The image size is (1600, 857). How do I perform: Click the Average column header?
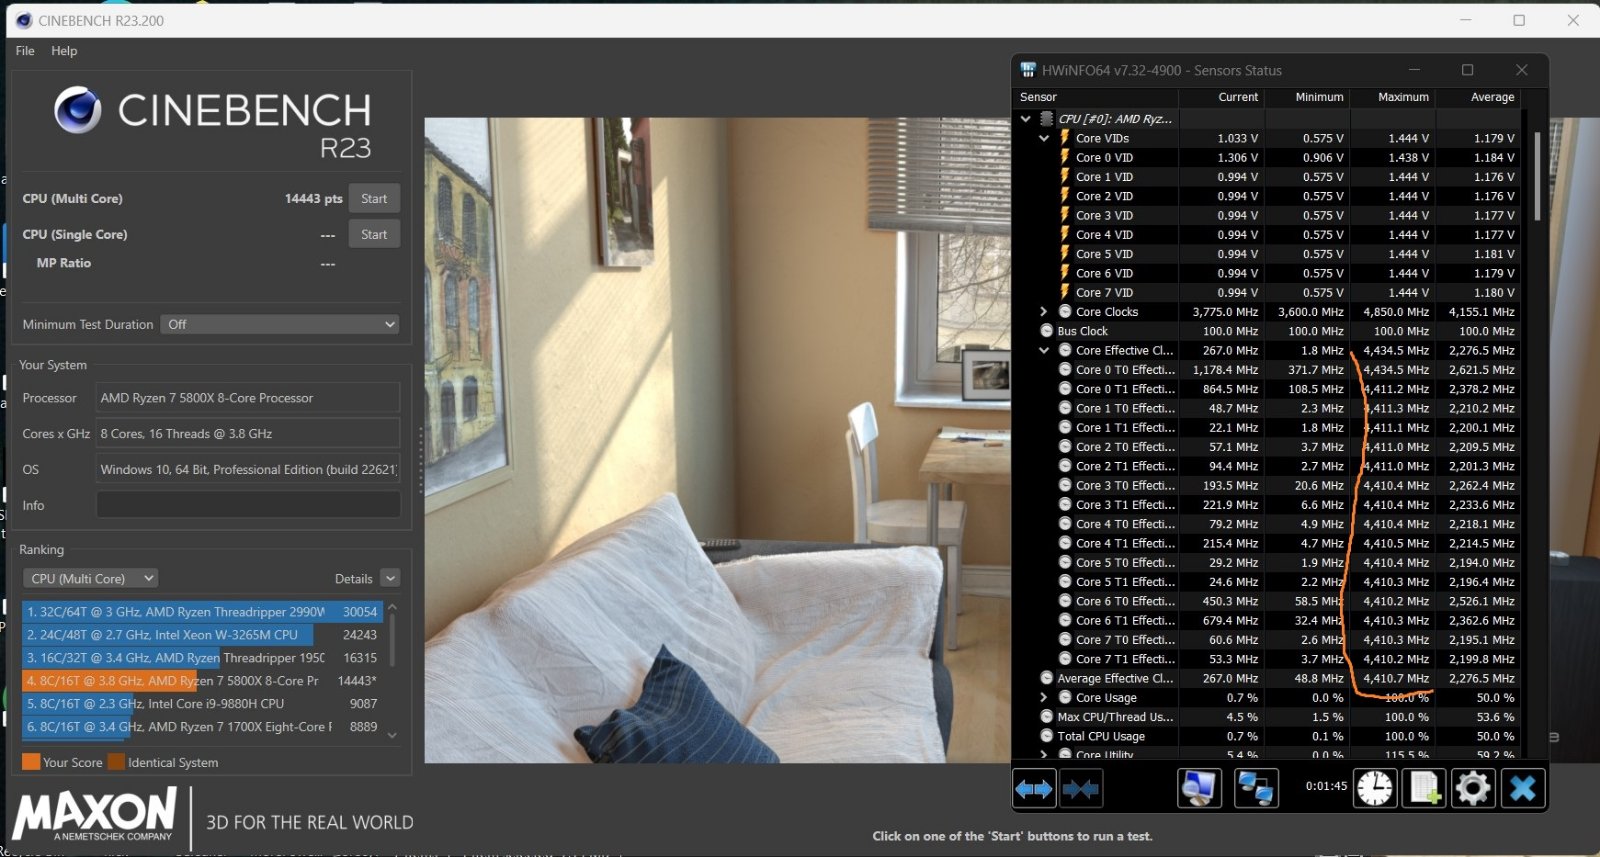click(1492, 97)
